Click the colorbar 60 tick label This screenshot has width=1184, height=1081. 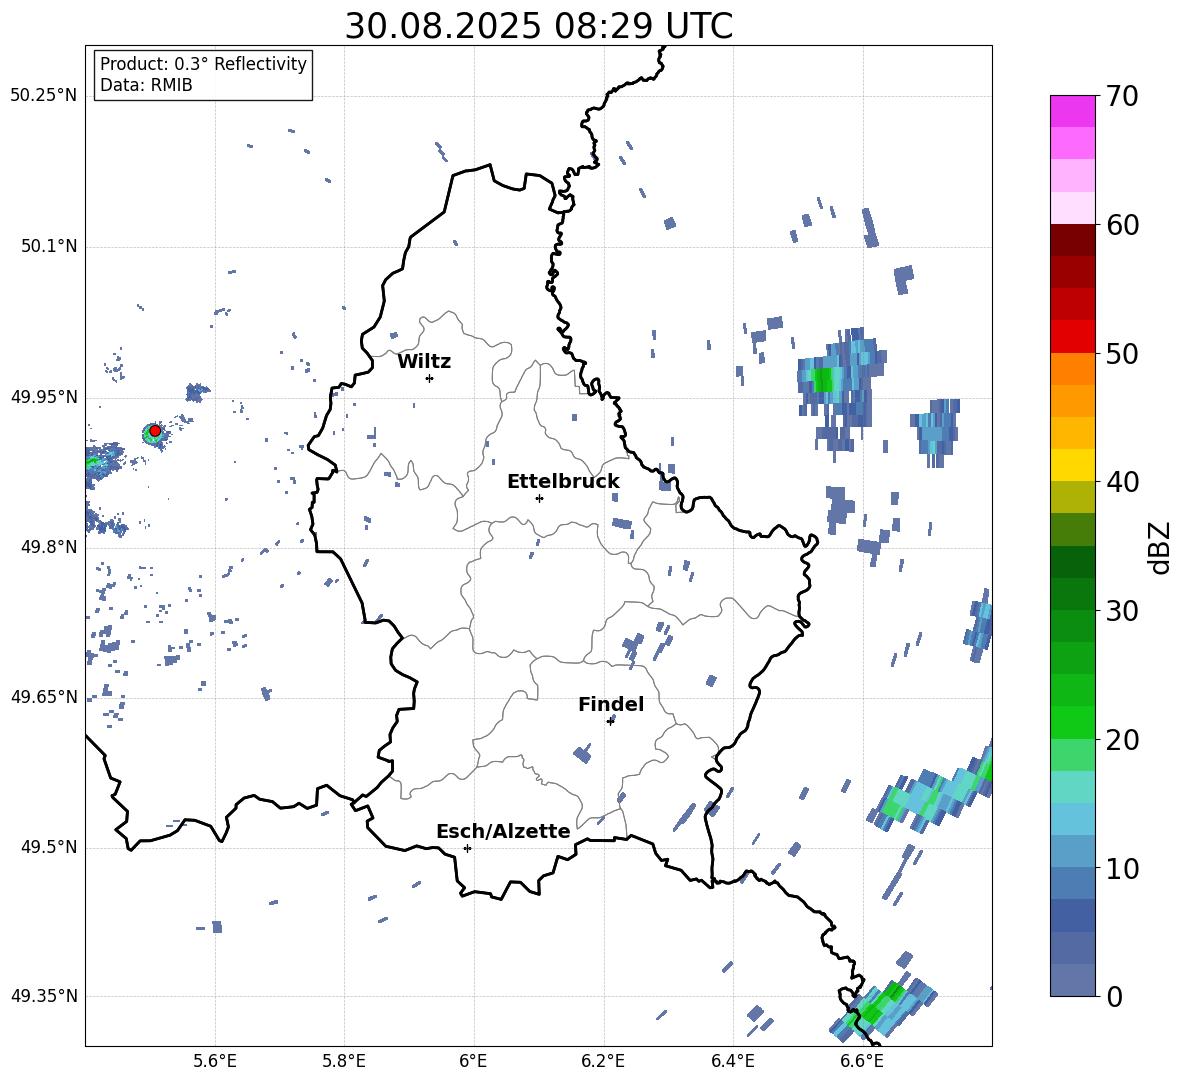(1122, 225)
